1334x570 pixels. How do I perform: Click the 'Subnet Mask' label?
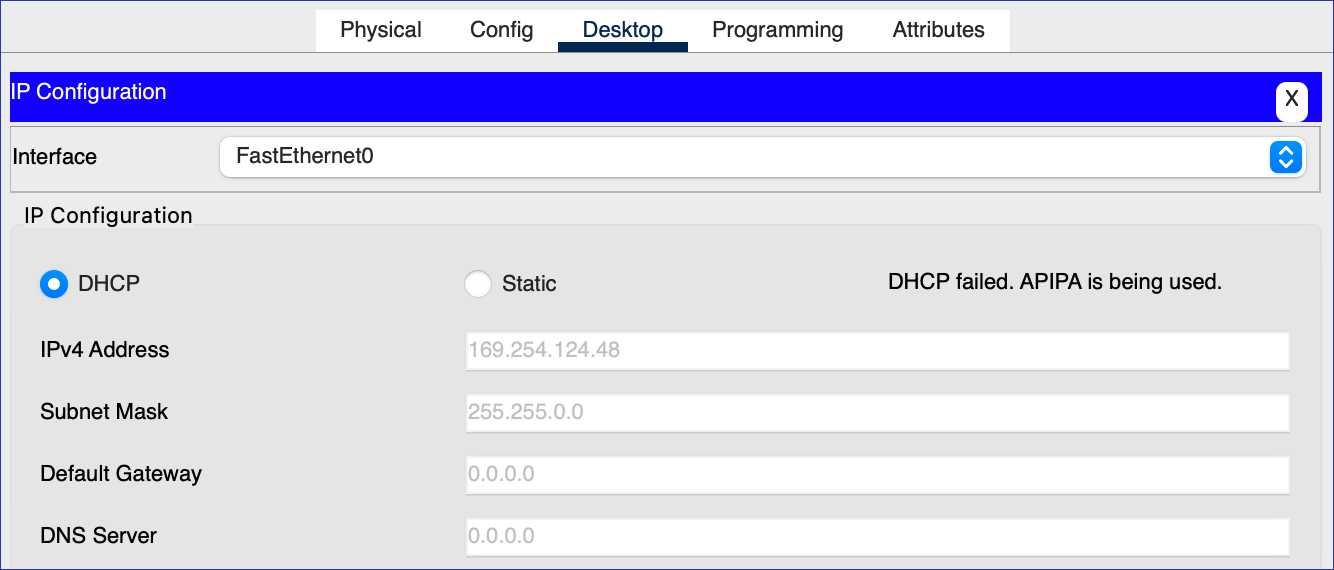104,412
